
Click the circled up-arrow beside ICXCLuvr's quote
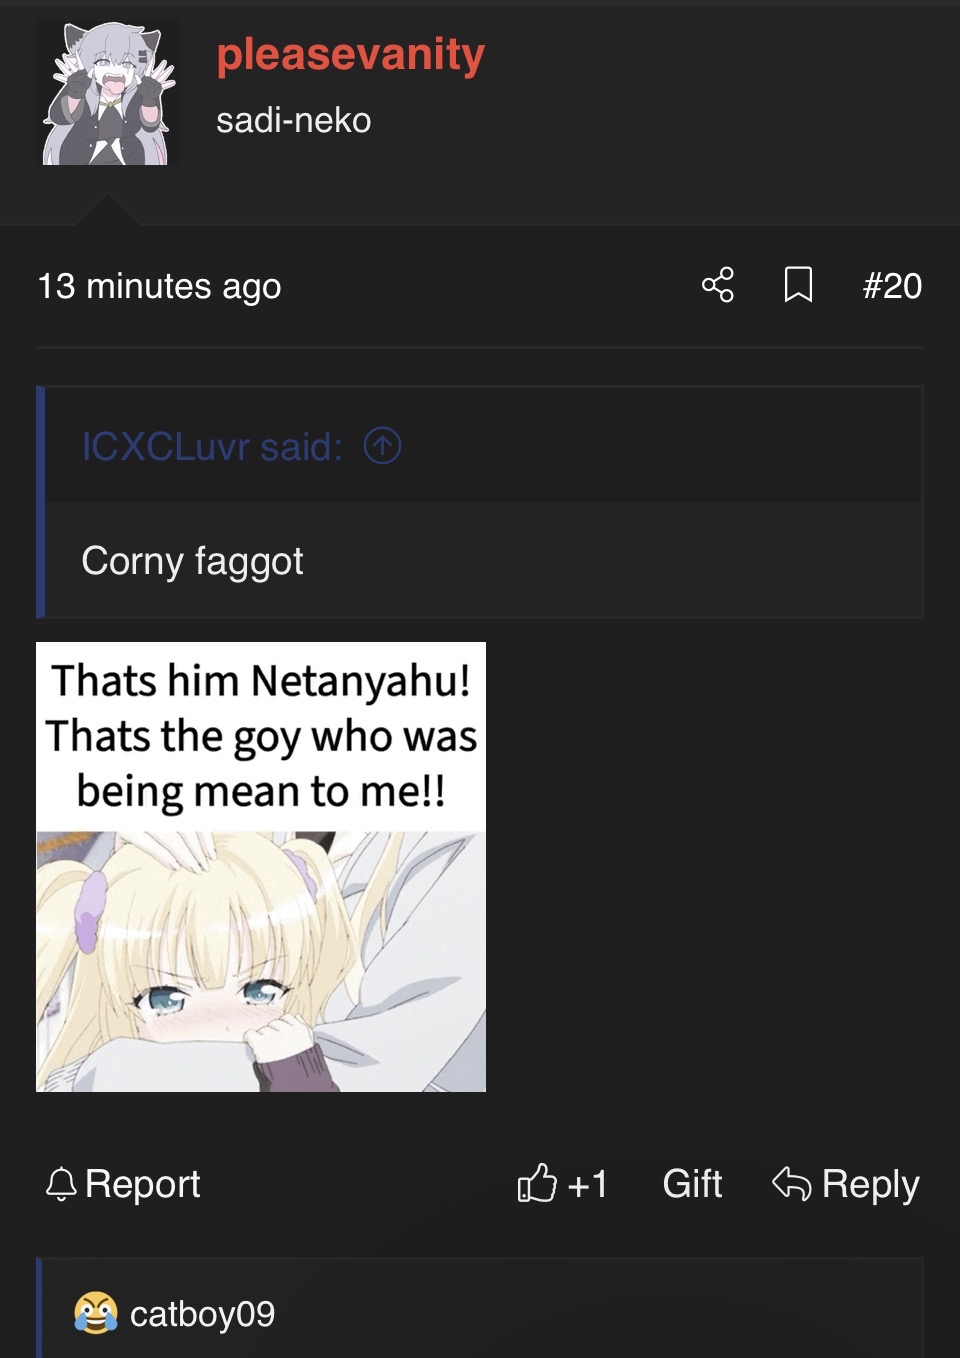382,446
